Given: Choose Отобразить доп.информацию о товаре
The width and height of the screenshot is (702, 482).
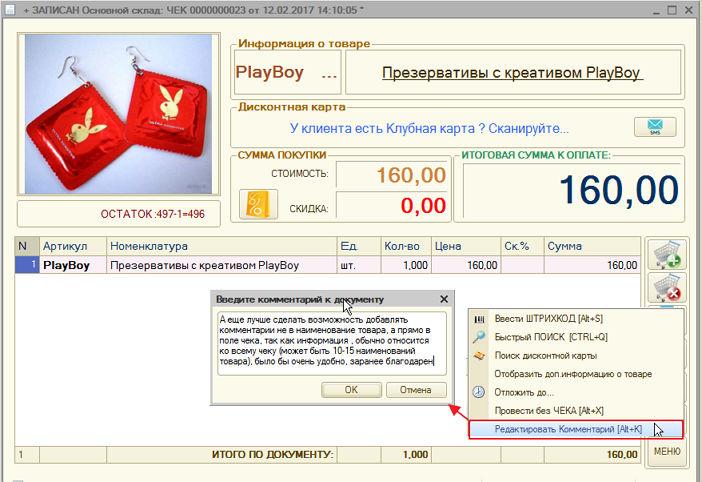Looking at the screenshot, I should coord(576,374).
